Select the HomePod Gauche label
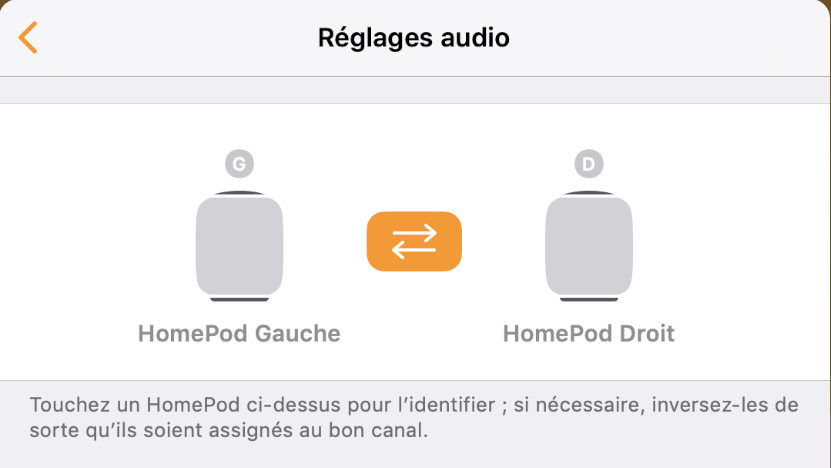The width and height of the screenshot is (831, 468). click(239, 333)
